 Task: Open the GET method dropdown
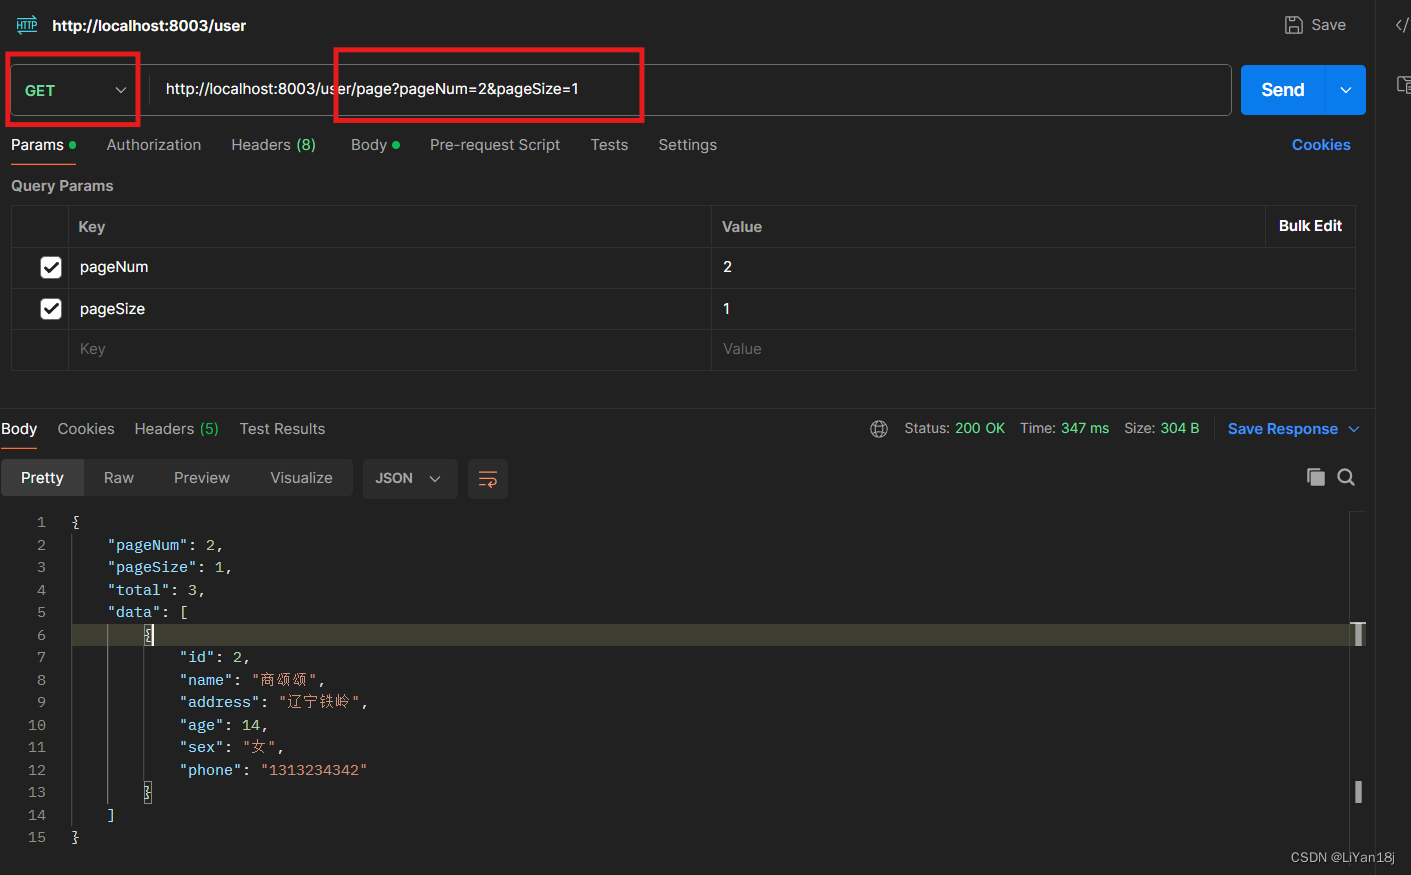(72, 89)
